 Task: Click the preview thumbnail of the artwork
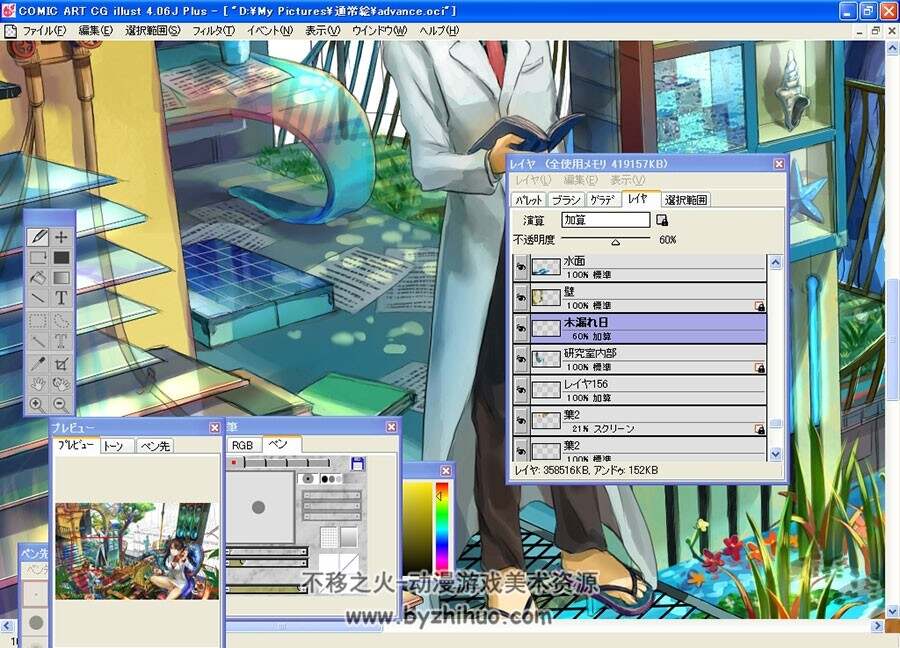point(137,552)
